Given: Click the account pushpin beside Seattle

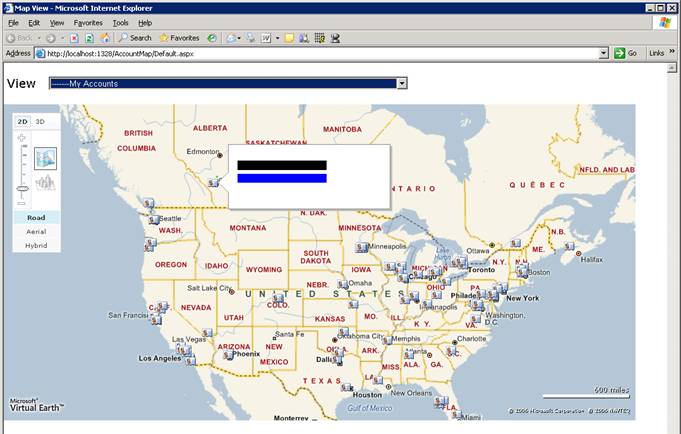Looking at the screenshot, I should point(154,220).
